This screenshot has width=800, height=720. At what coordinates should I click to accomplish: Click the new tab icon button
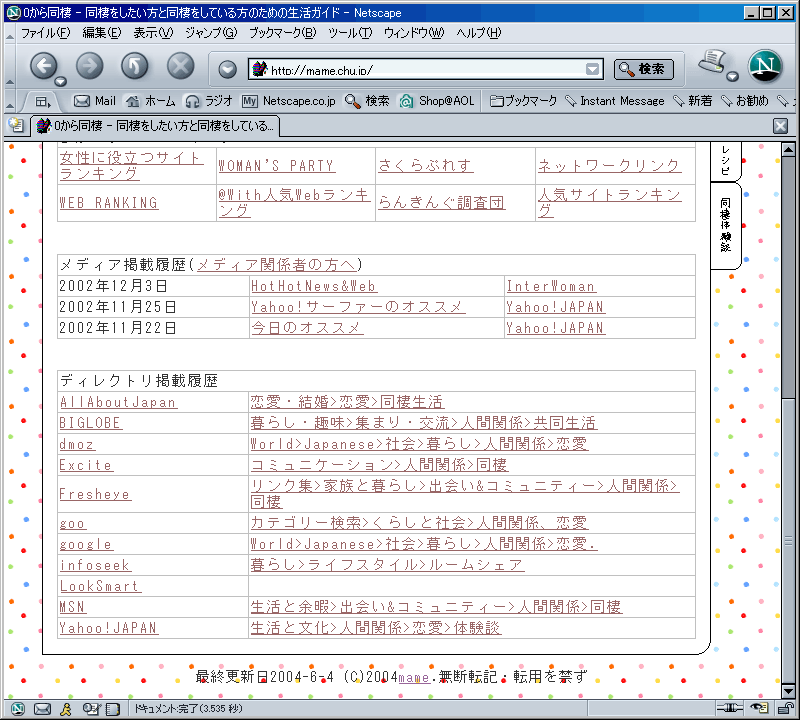[16, 125]
